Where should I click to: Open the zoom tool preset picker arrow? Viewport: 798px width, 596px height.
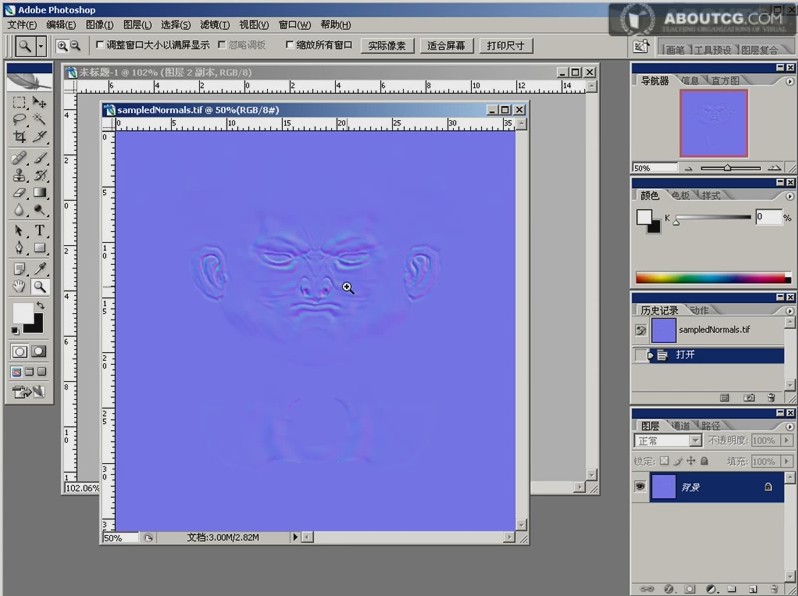41,46
